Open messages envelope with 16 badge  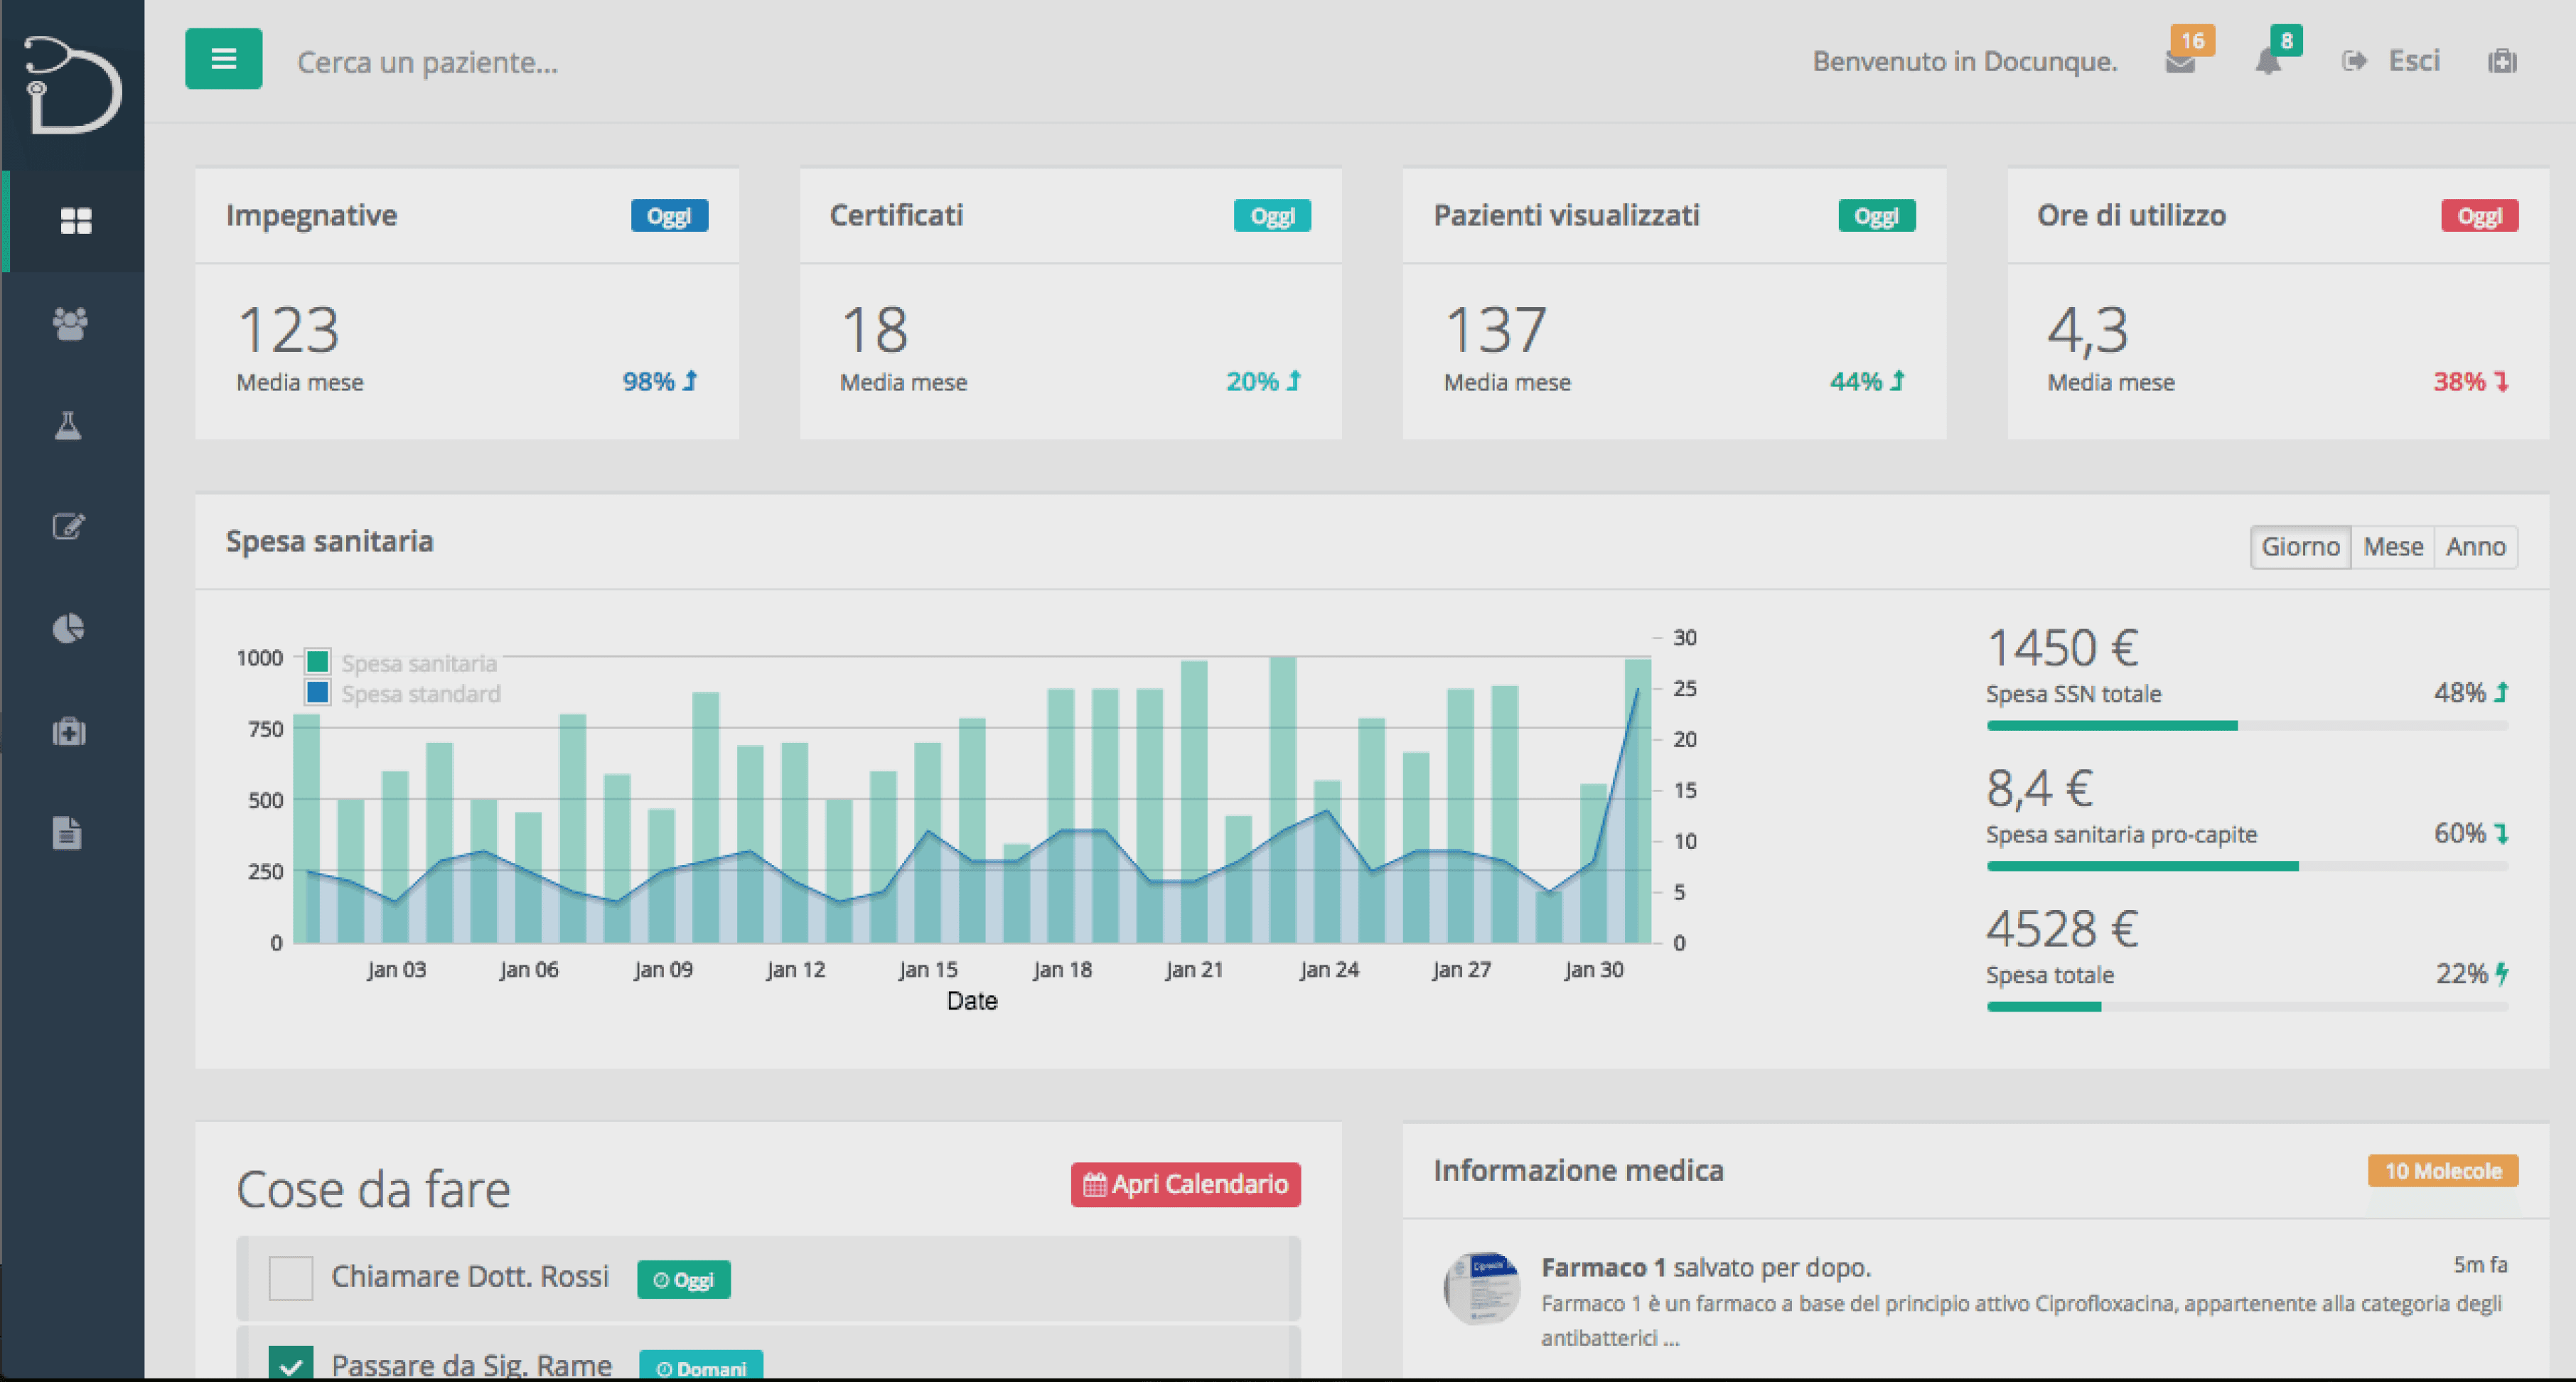coord(2180,62)
